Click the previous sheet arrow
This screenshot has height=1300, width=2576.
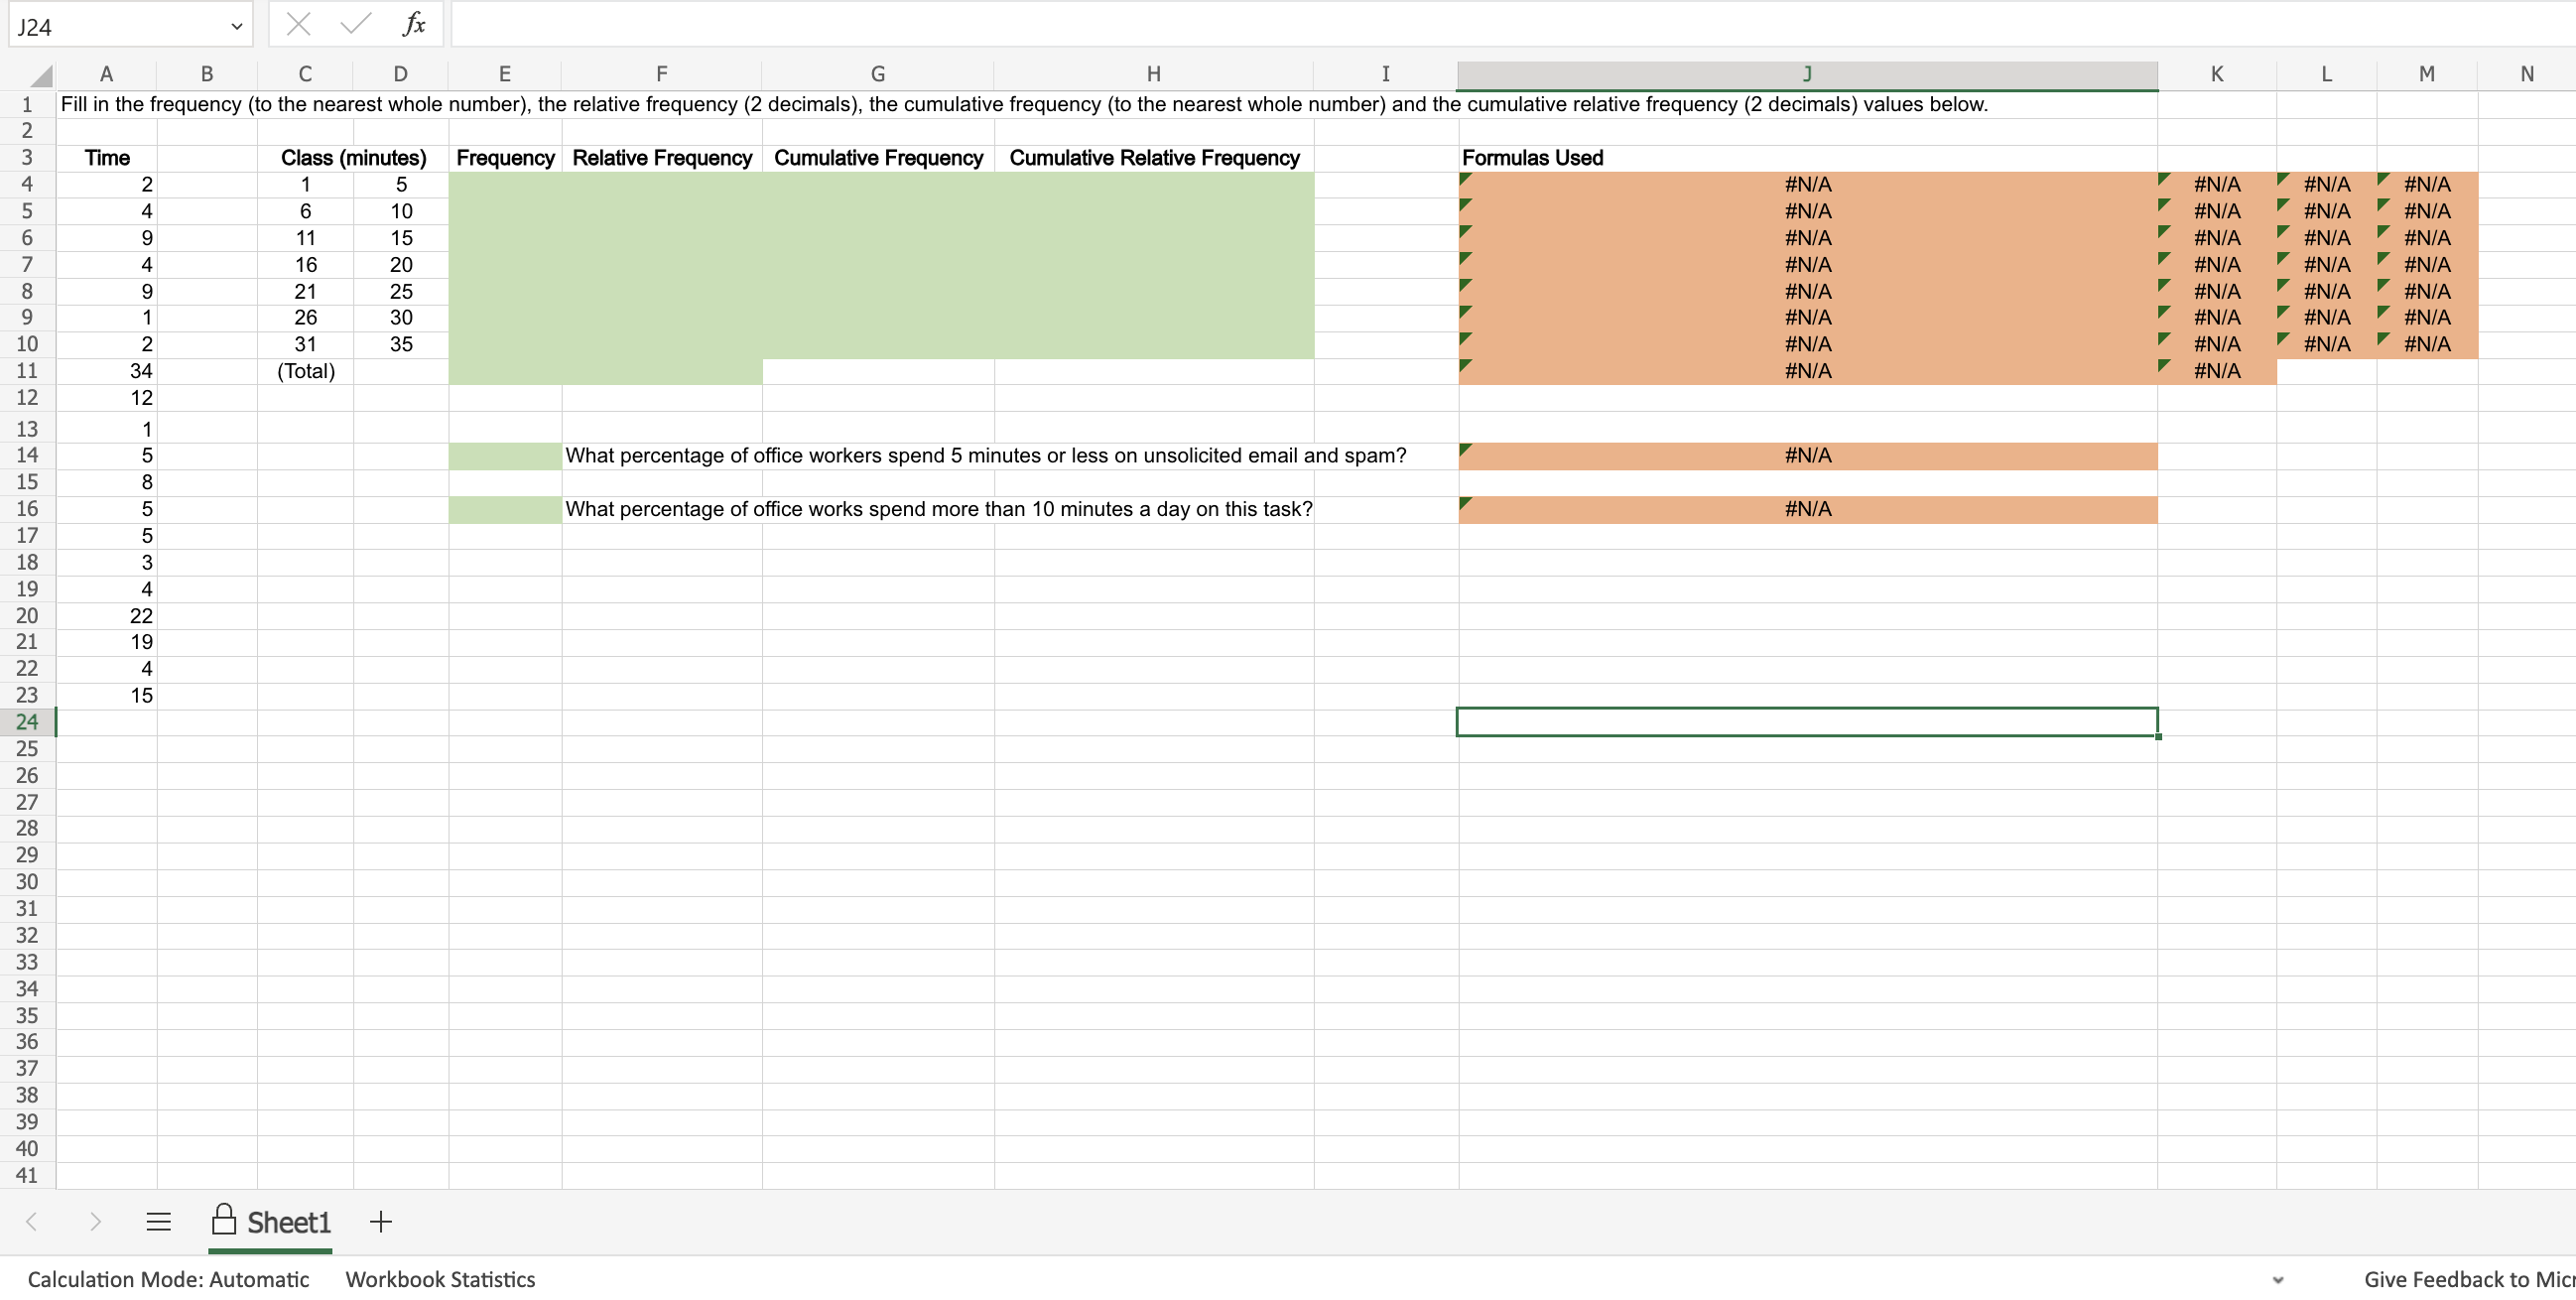(x=32, y=1221)
